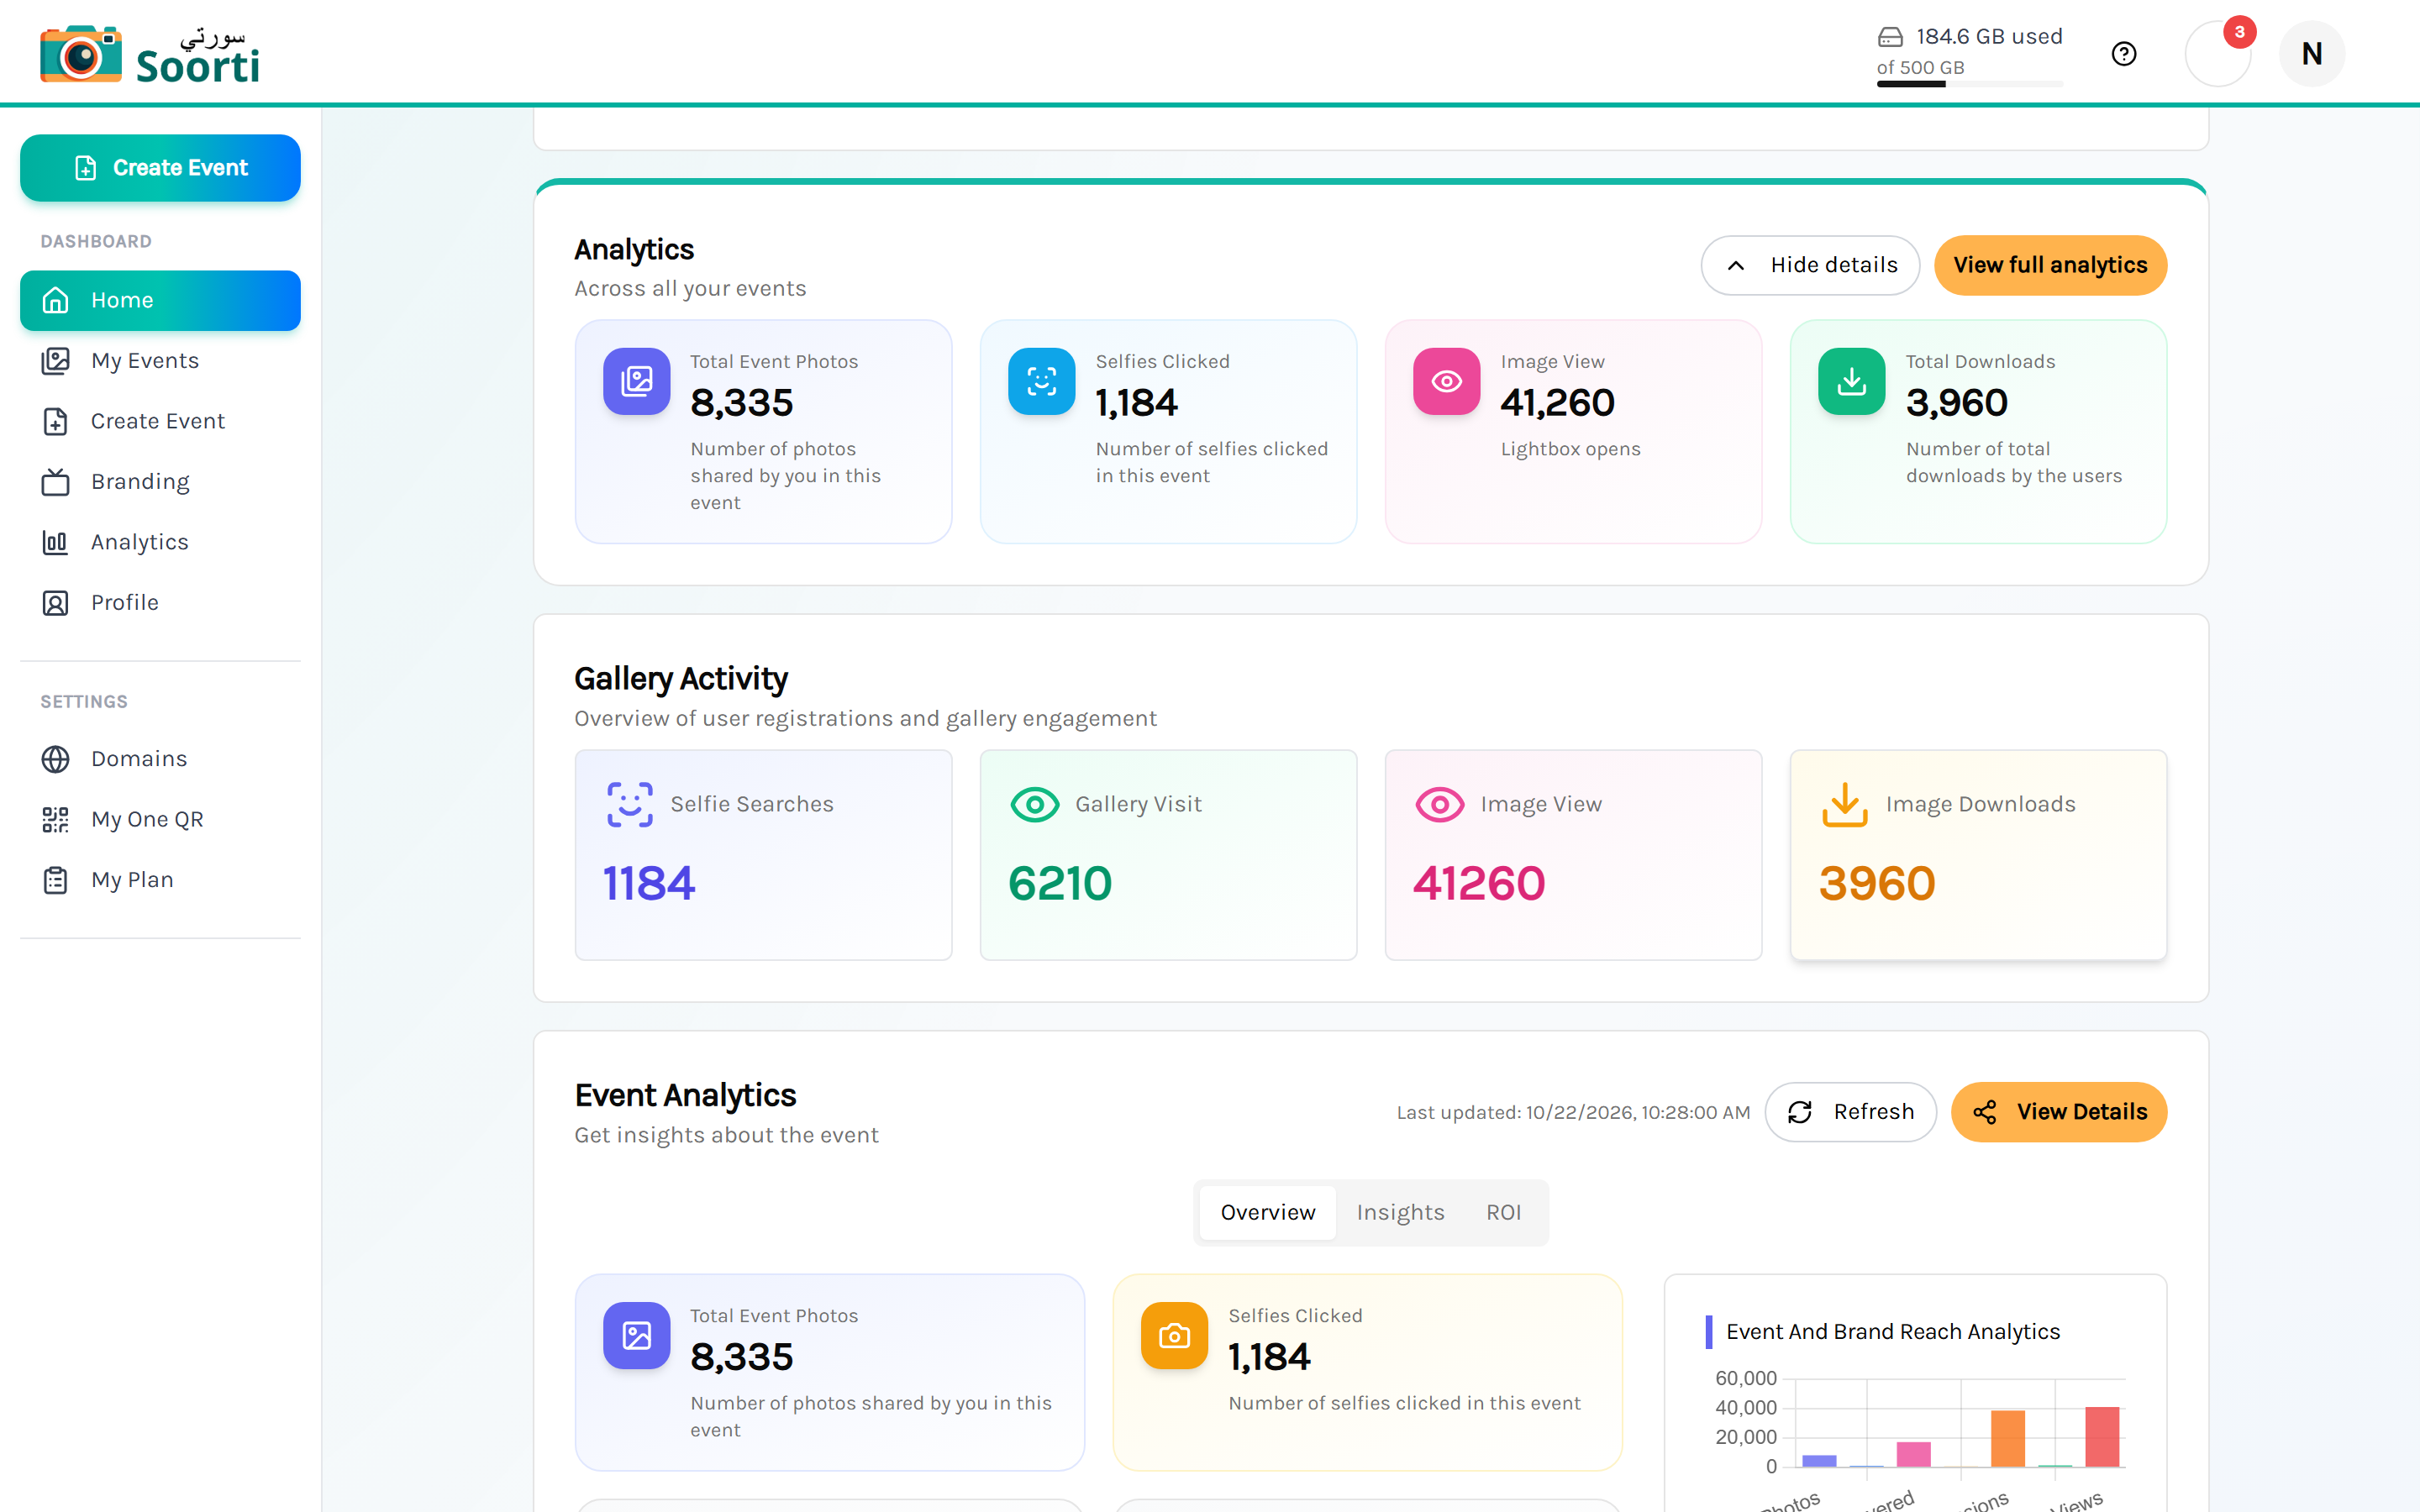Viewport: 2420px width, 1512px height.
Task: Collapse analytics with Hide details
Action: coord(1810,265)
